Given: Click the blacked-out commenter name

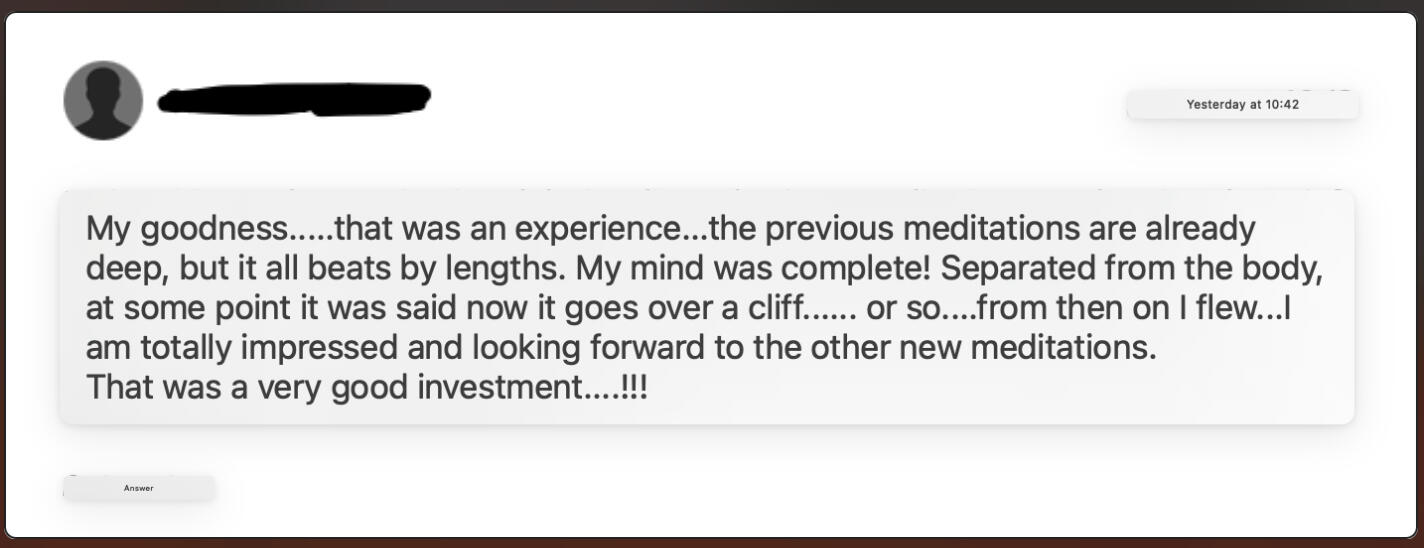Looking at the screenshot, I should 294,99.
